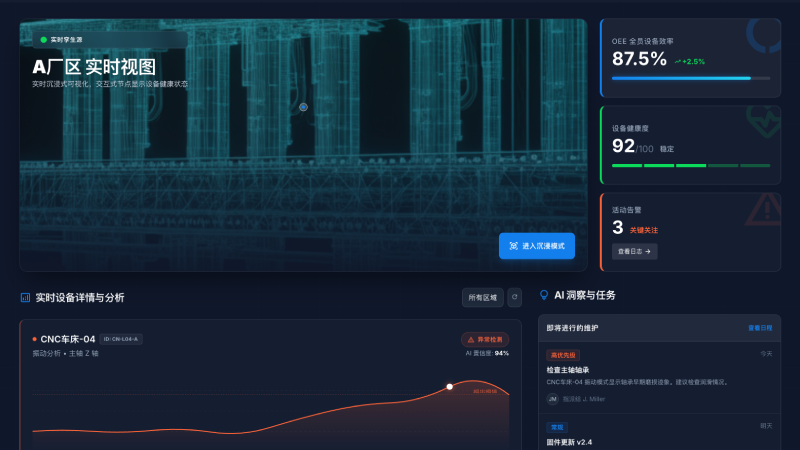This screenshot has width=800, height=450.
Task: Click the 明天 due date label
Action: coord(766,426)
